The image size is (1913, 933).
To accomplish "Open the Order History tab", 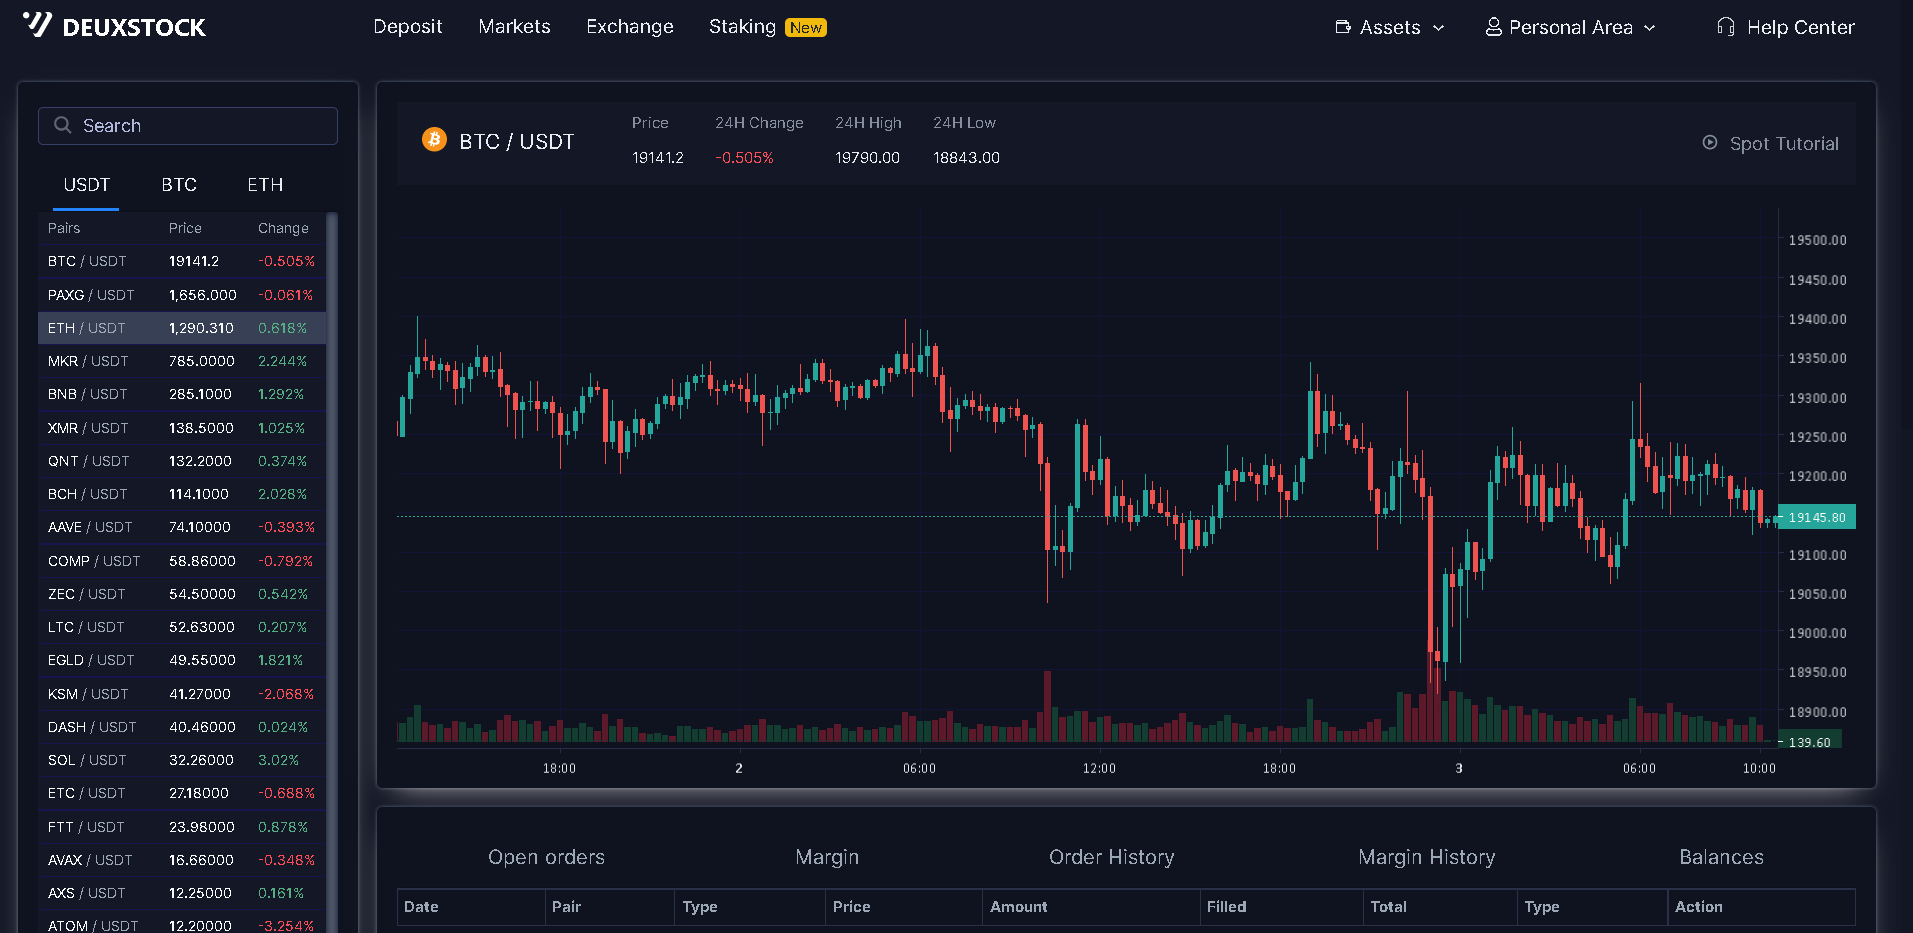I will point(1111,857).
